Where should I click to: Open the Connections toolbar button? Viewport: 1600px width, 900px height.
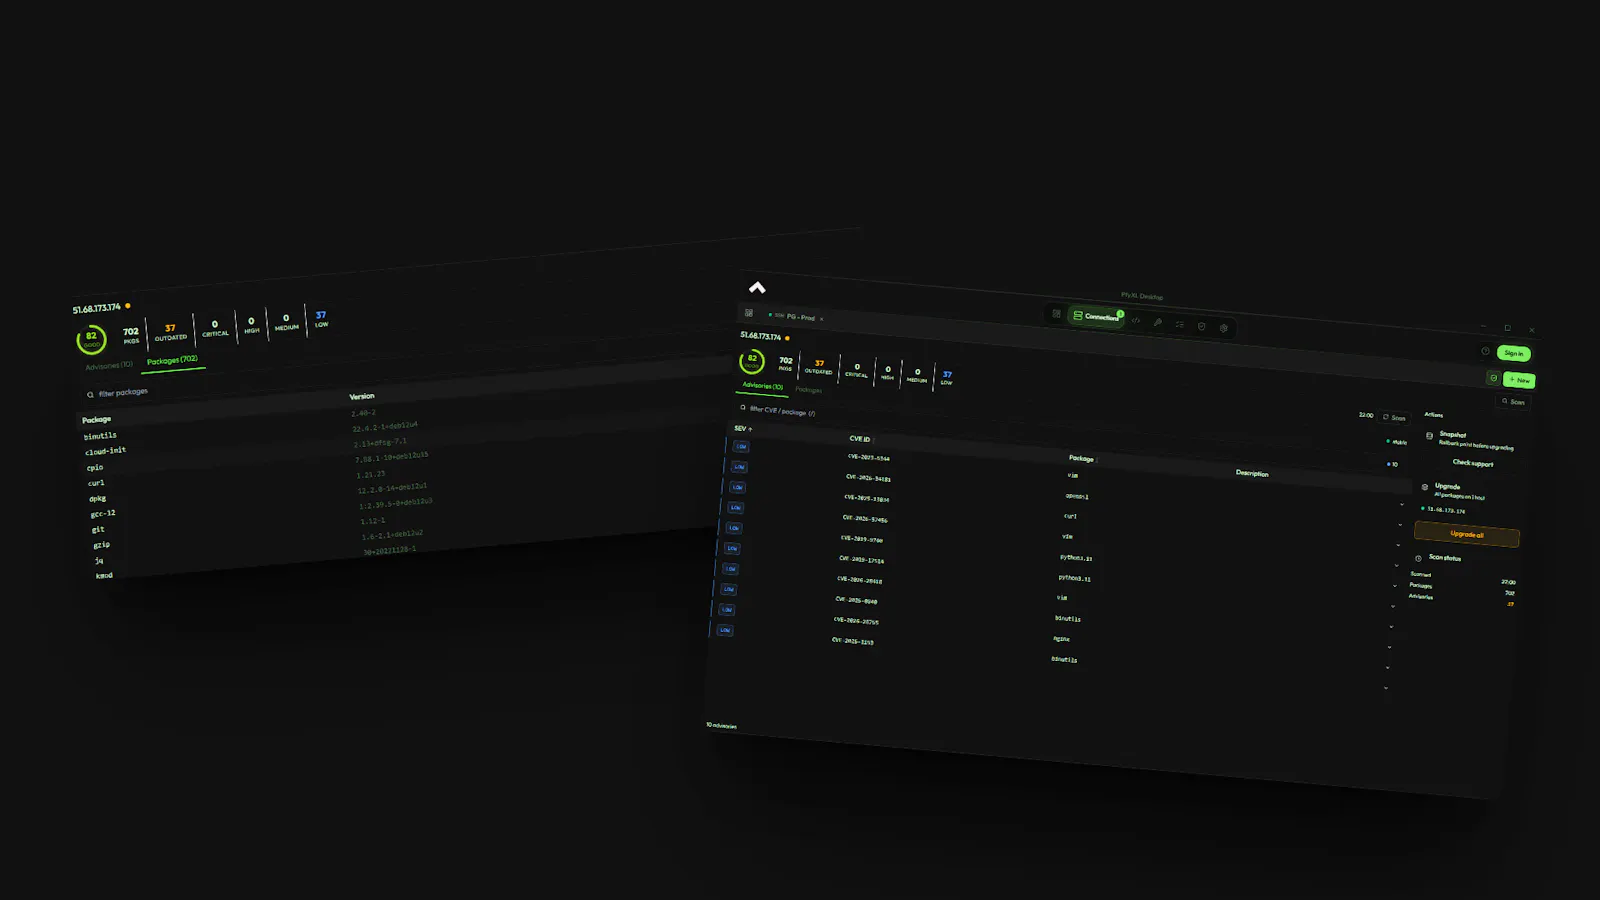click(1097, 316)
